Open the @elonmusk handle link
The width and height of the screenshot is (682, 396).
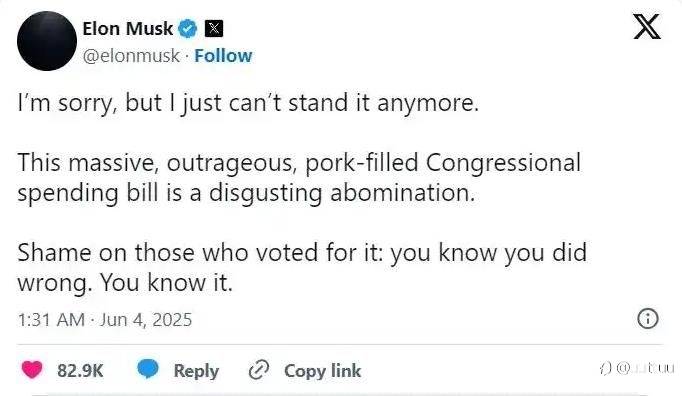tap(131, 56)
